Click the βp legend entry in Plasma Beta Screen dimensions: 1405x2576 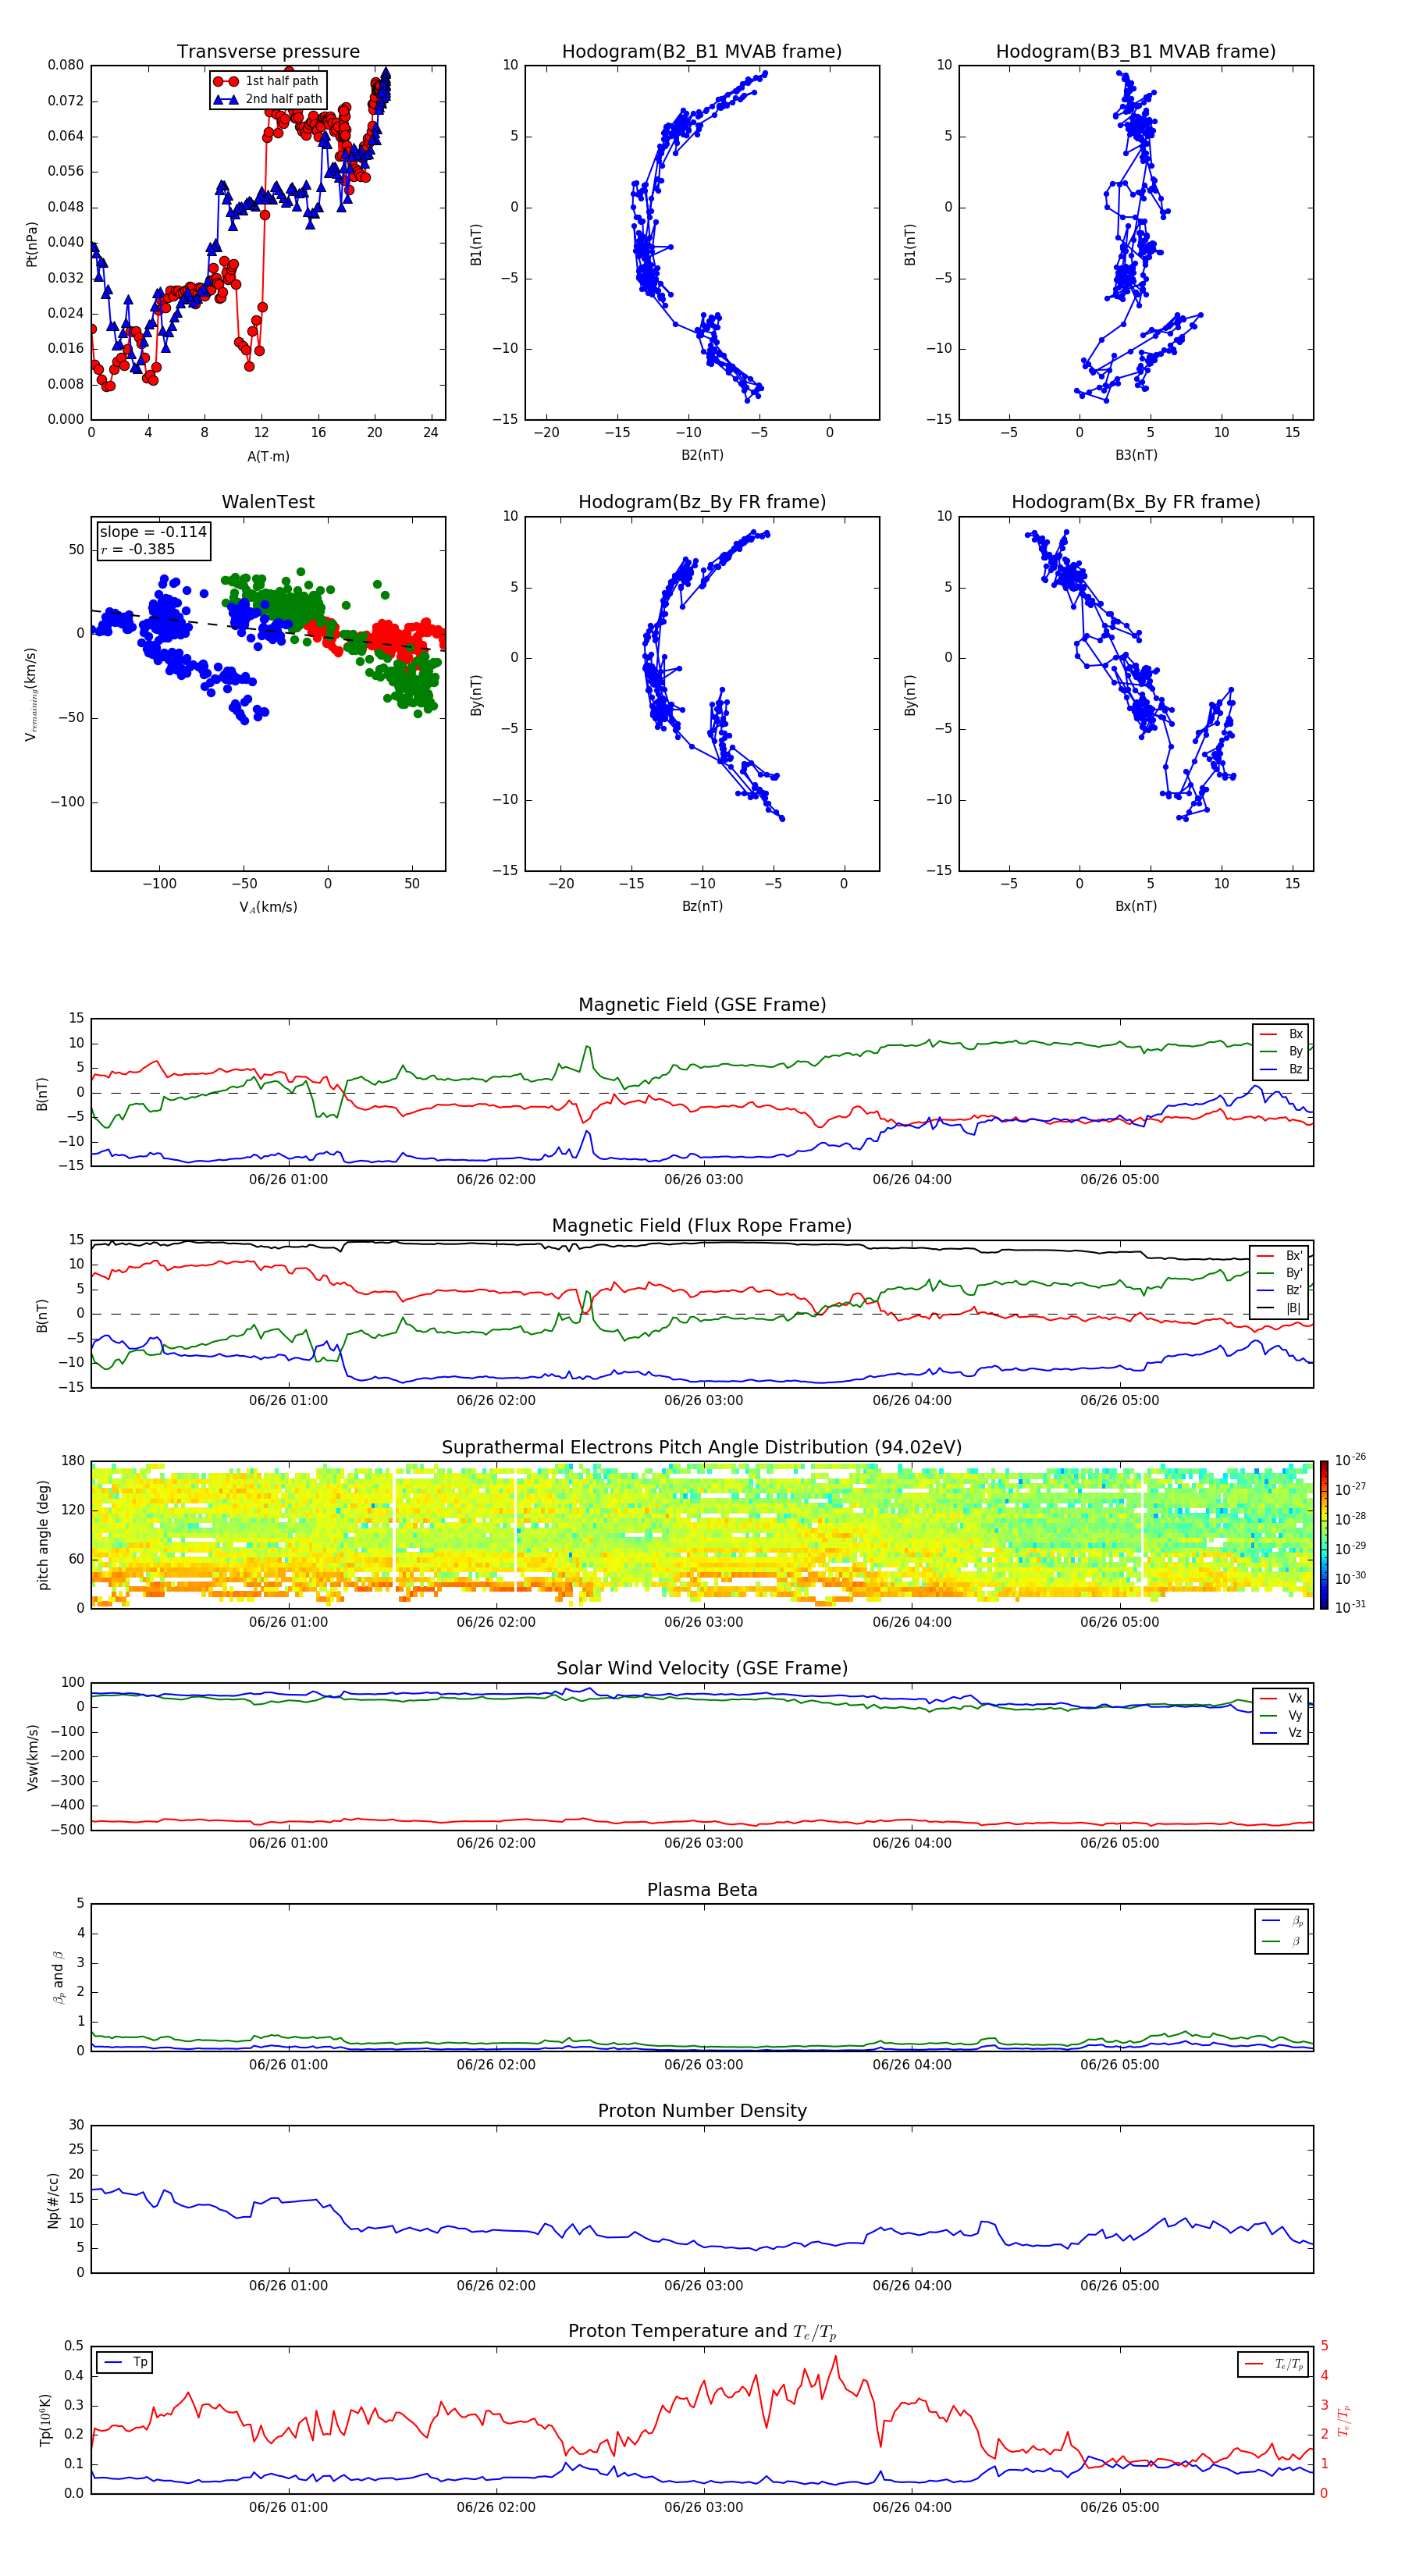(1282, 1921)
